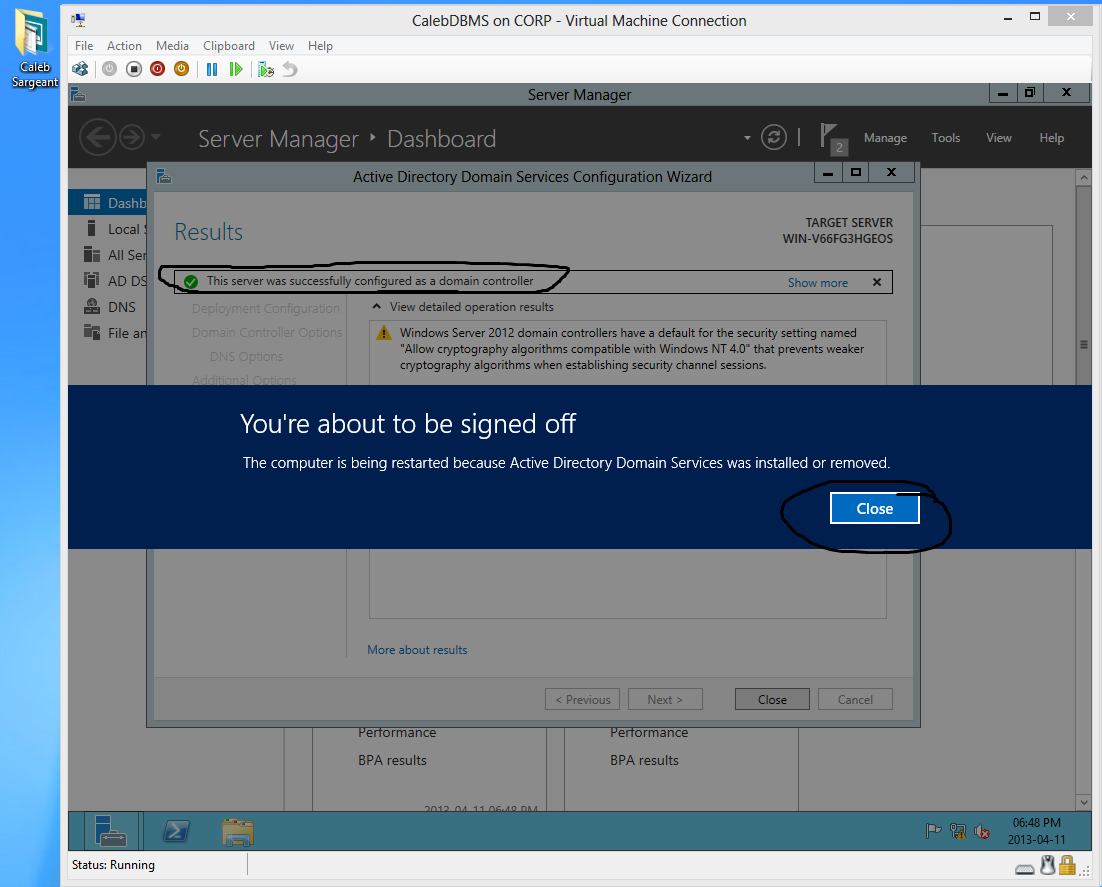The height and width of the screenshot is (887, 1102).
Task: Click the Ctrl+Alt+Delete toolbar icon
Action: pos(80,69)
